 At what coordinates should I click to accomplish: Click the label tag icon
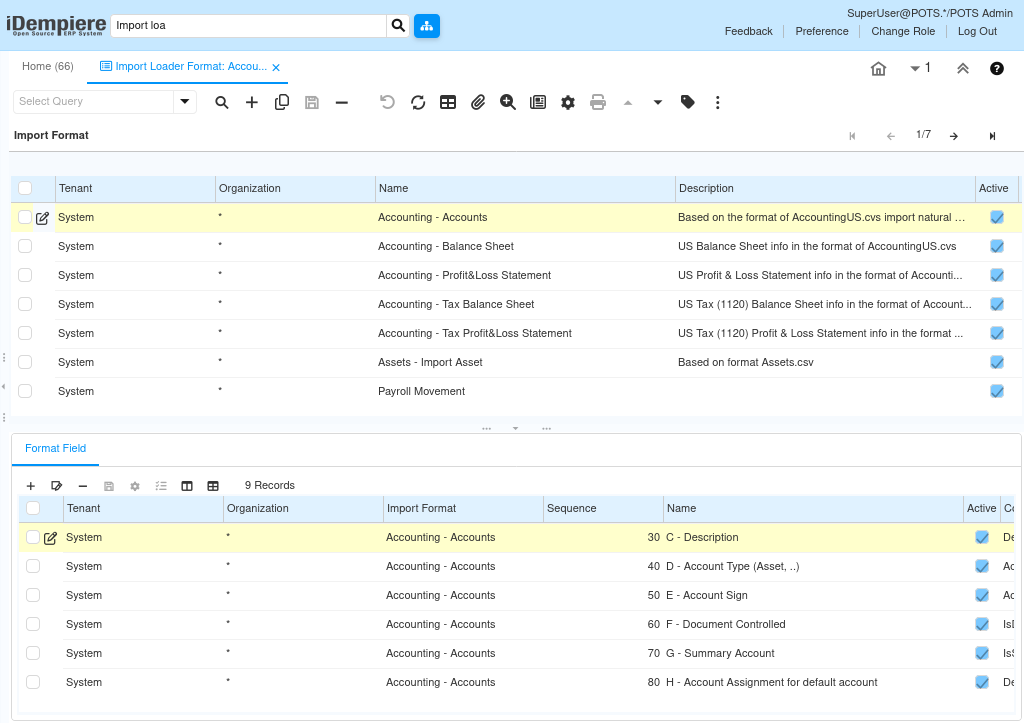688,102
